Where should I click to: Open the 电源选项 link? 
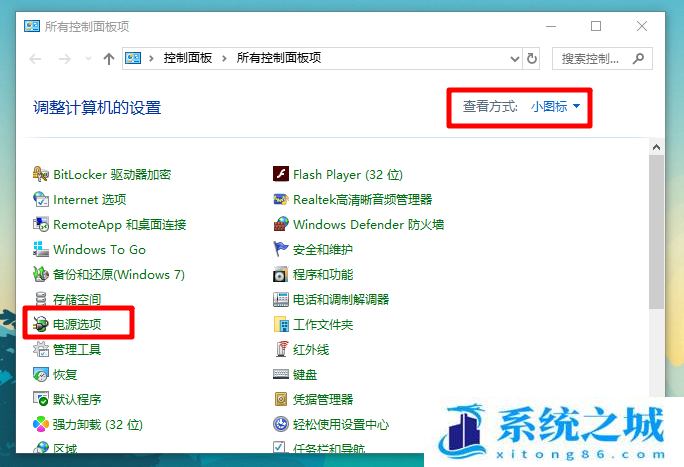click(x=77, y=324)
